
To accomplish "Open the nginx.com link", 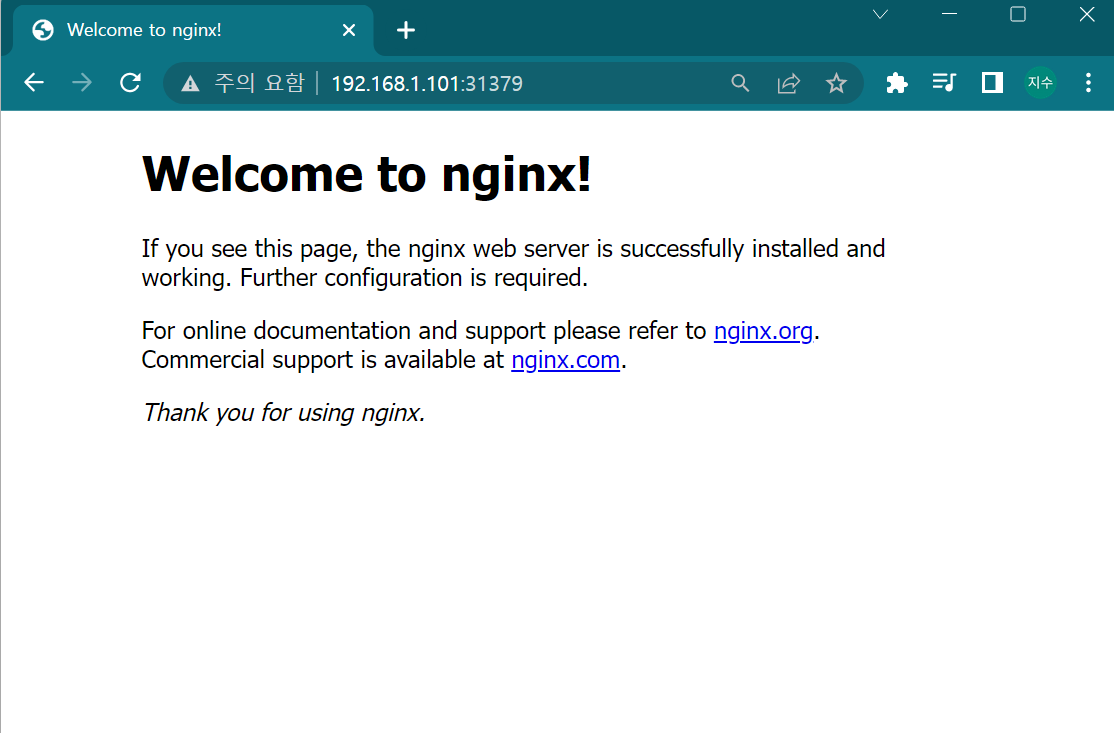I will (566, 360).
